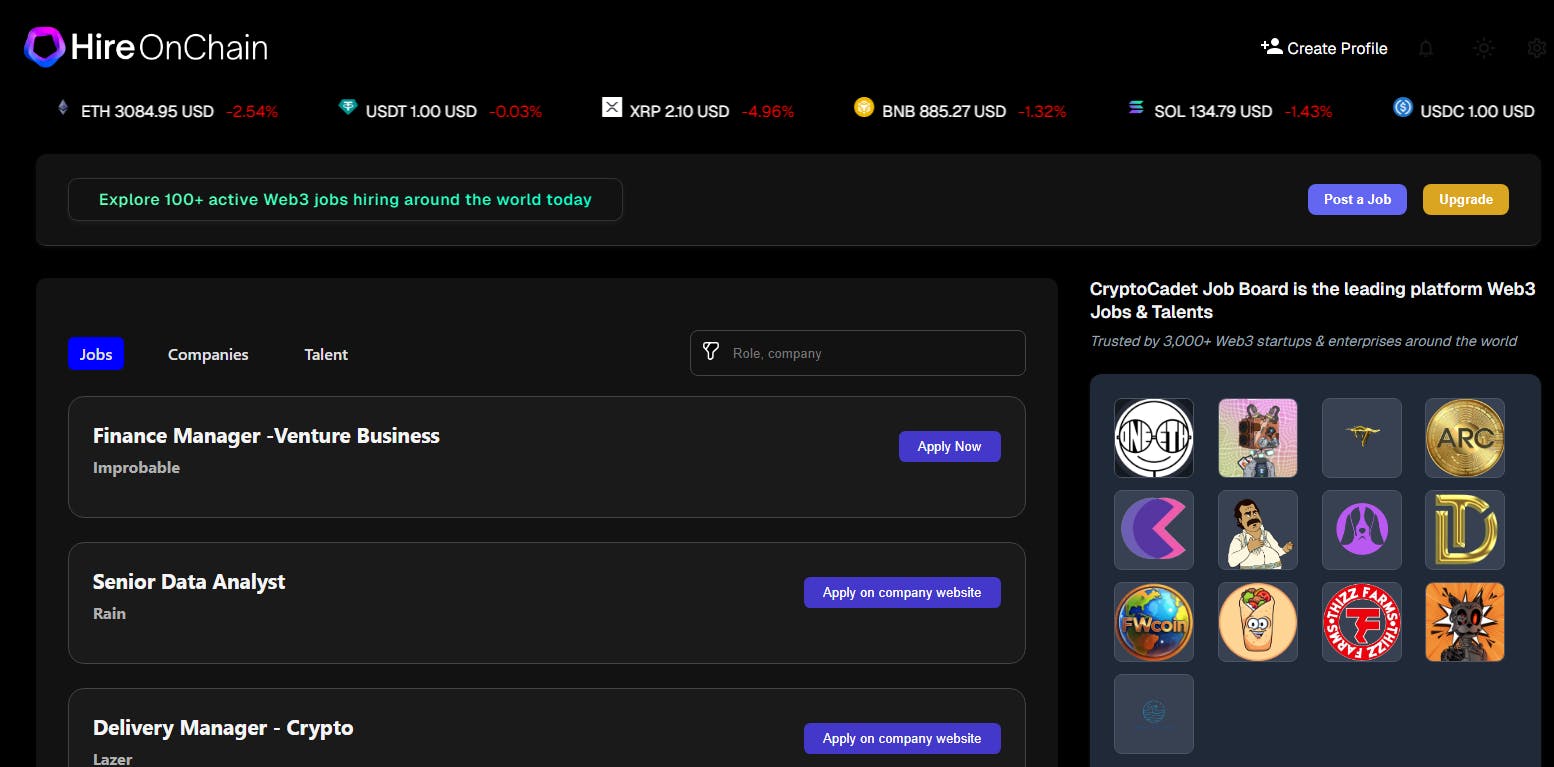
Task: Open the FWcoin globe thumbnail
Action: tap(1154, 622)
